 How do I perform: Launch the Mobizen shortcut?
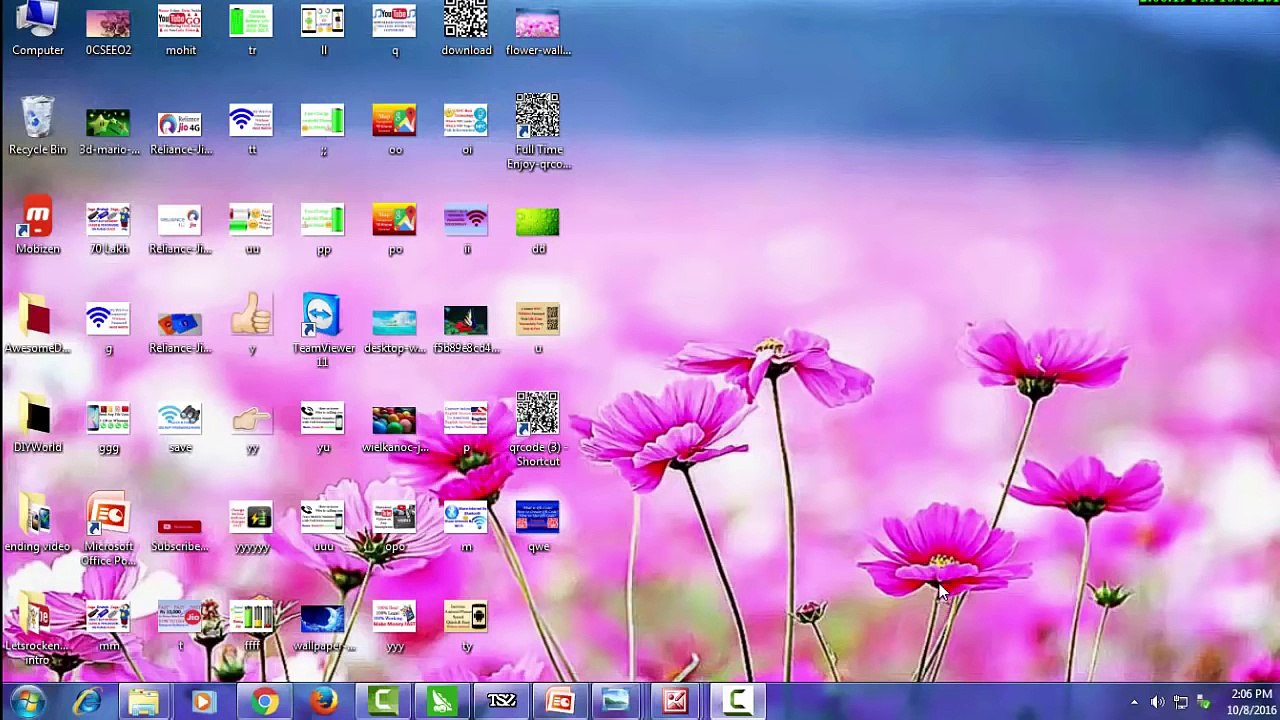pos(38,220)
